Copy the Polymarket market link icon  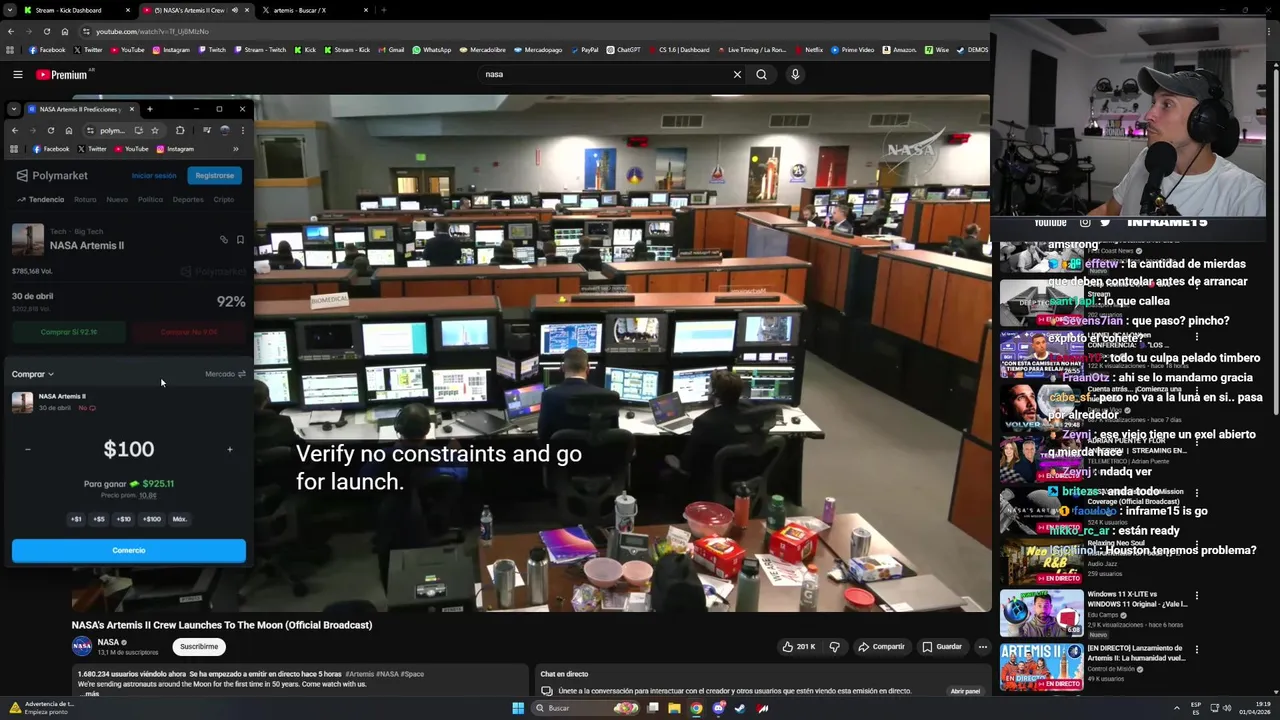224,240
